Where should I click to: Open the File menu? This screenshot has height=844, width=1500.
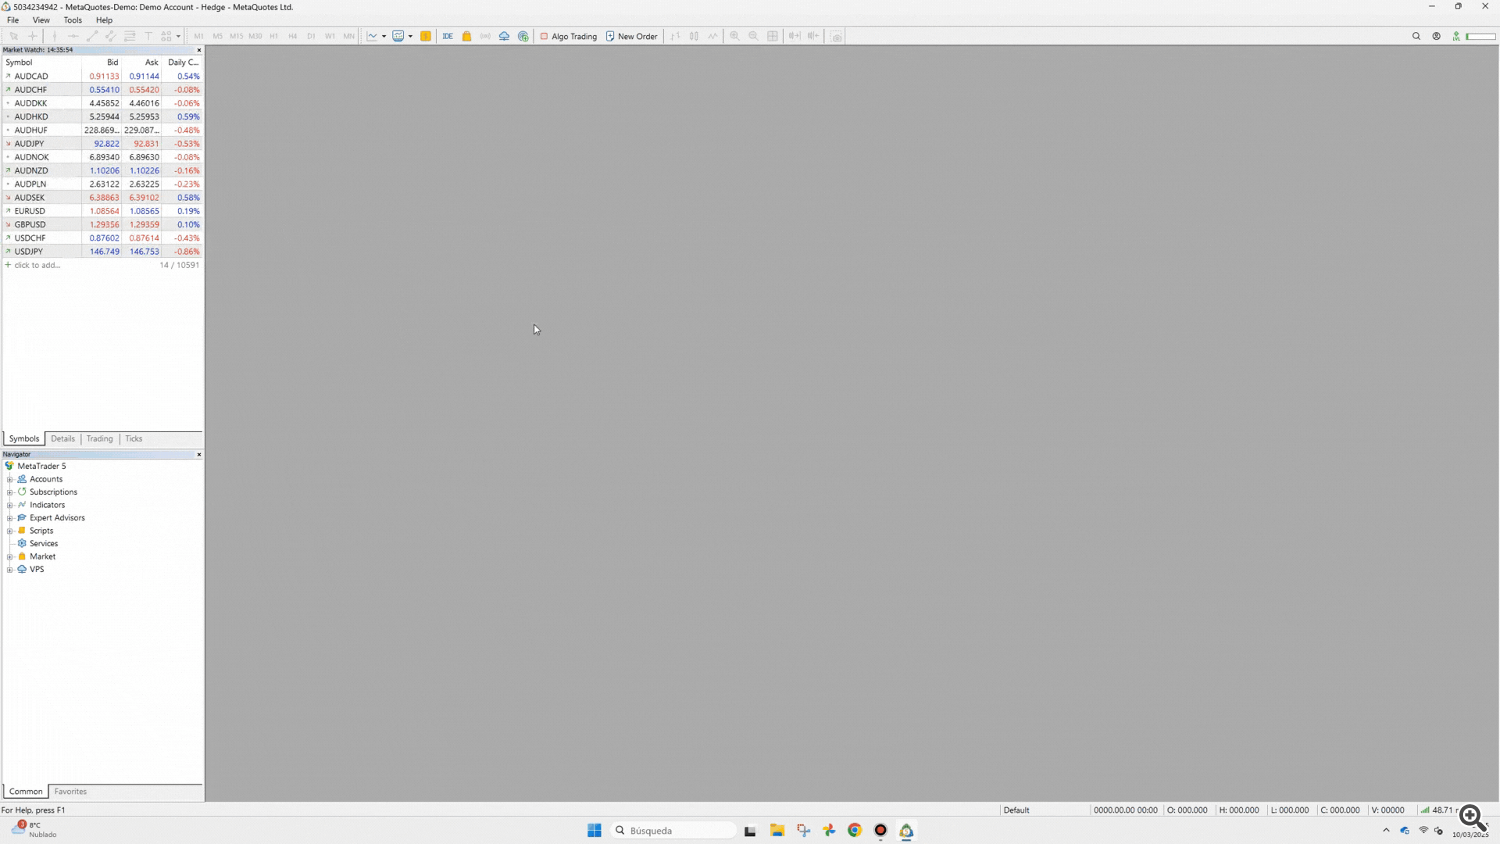[13, 20]
